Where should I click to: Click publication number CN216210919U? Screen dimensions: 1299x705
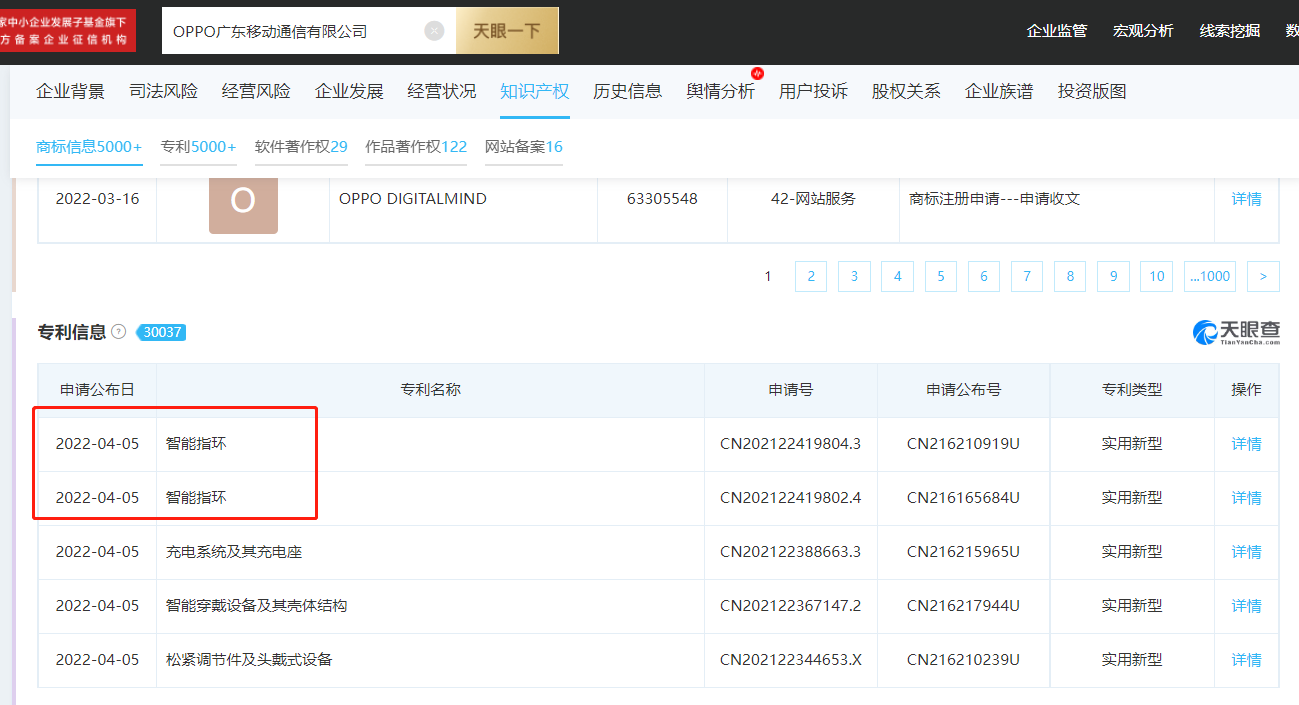[963, 444]
